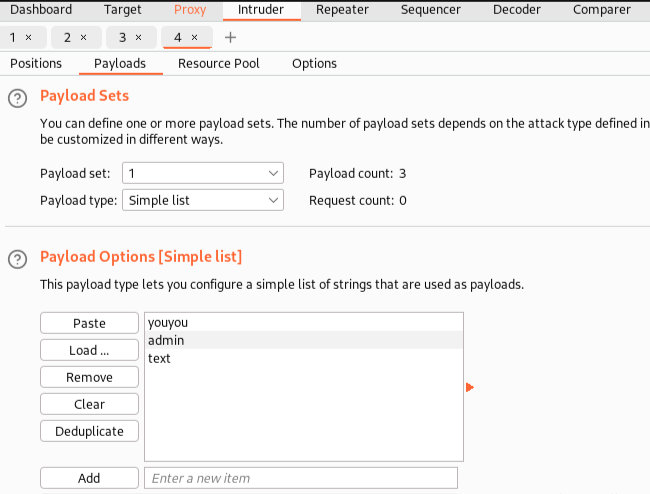
Task: Click the Load ... button
Action: tap(89, 350)
